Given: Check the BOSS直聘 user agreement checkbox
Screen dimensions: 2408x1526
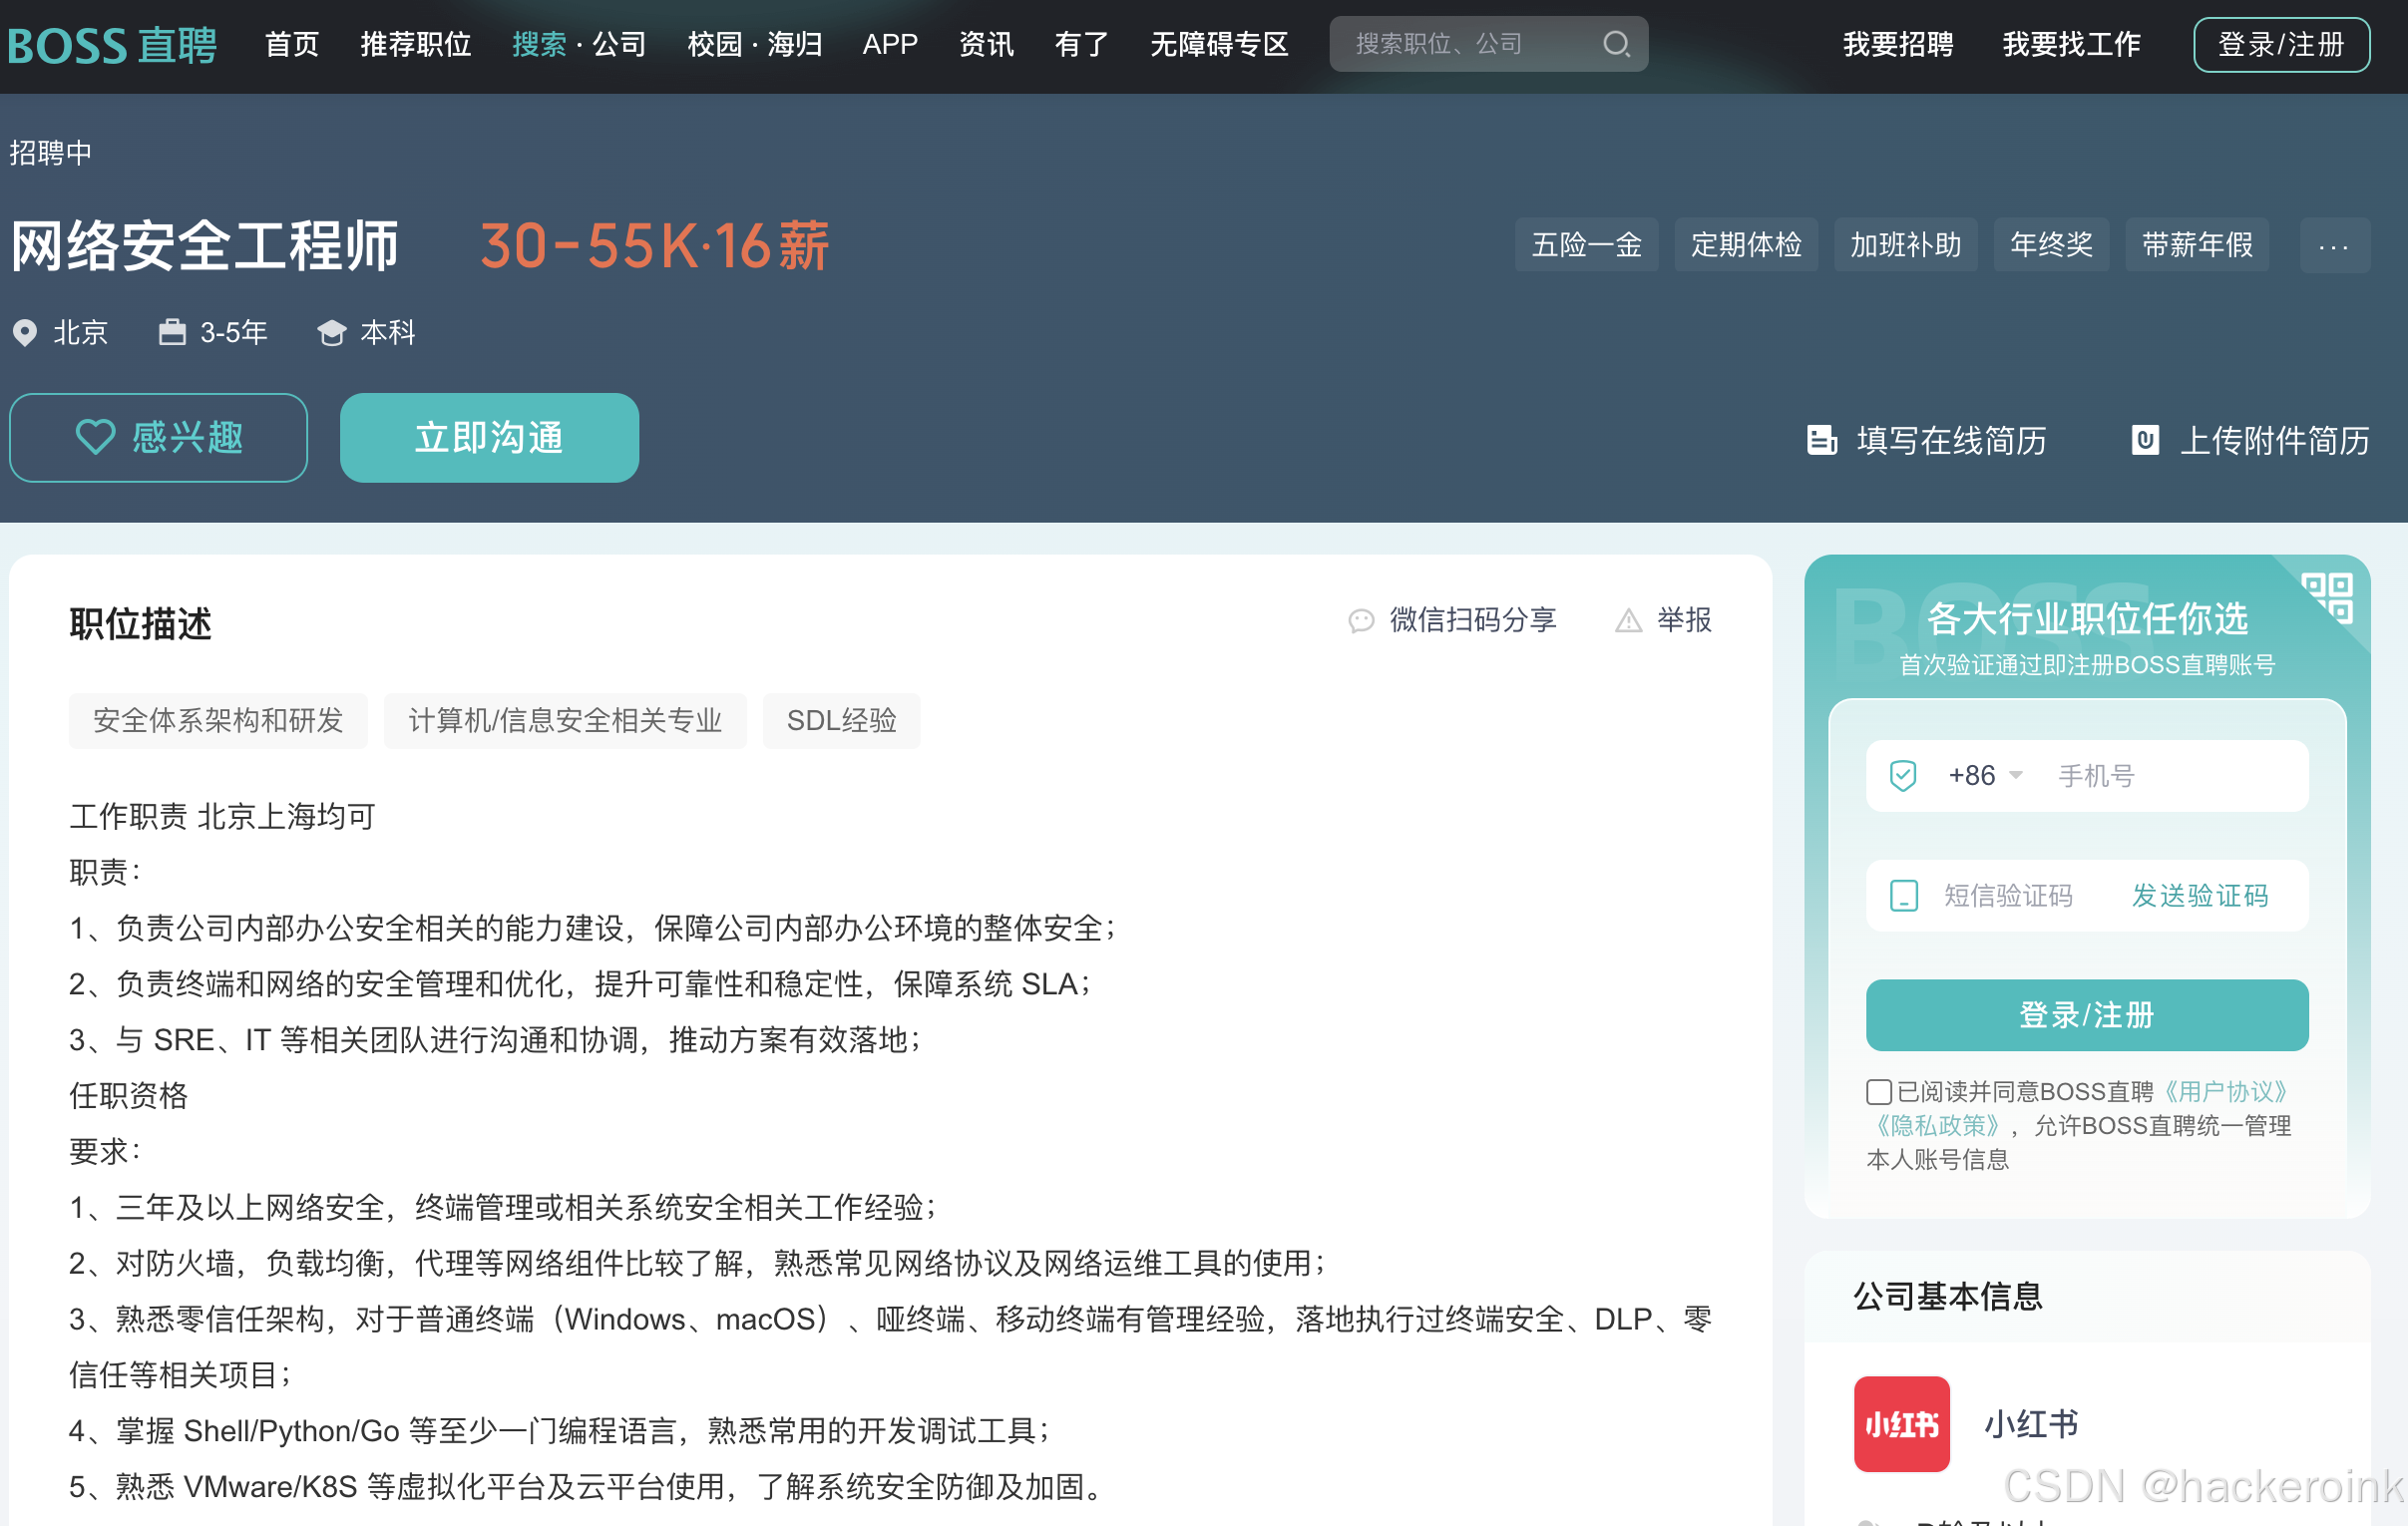Looking at the screenshot, I should click(x=1879, y=1092).
